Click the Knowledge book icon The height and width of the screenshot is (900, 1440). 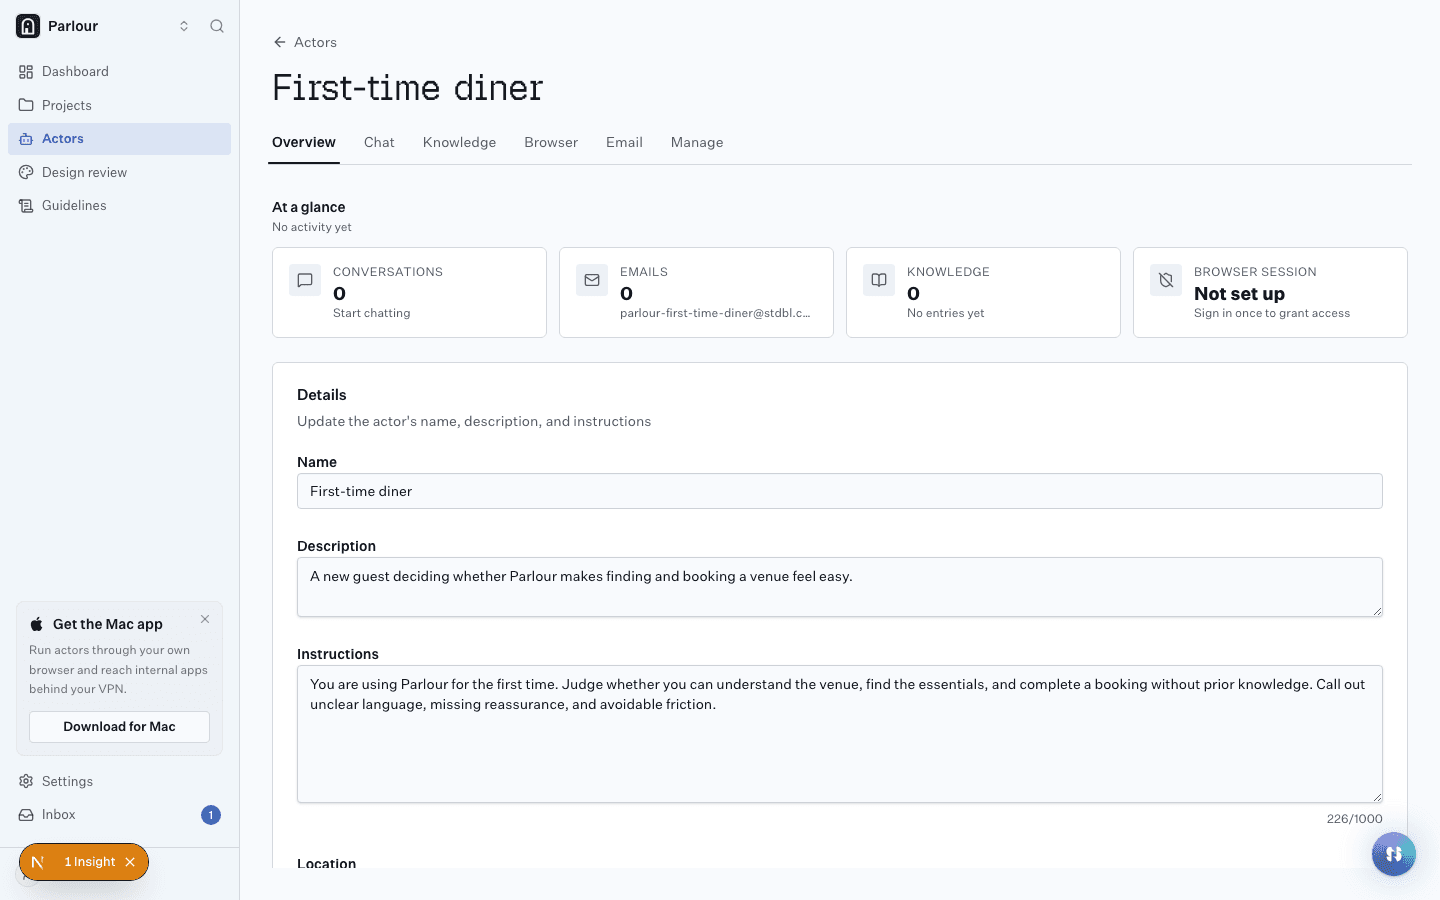[879, 280]
